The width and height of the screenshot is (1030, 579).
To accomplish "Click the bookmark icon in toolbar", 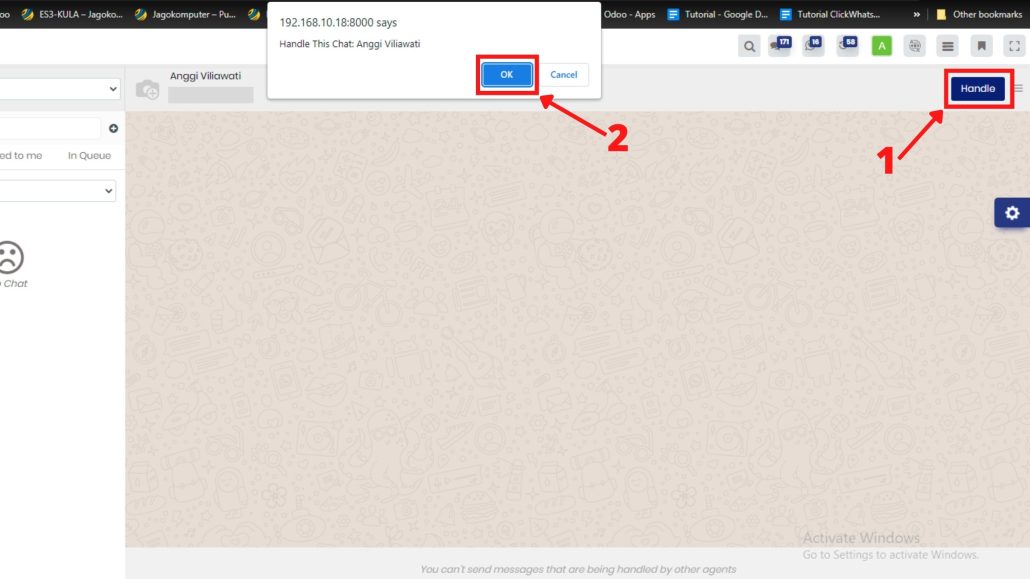I will coord(981,46).
